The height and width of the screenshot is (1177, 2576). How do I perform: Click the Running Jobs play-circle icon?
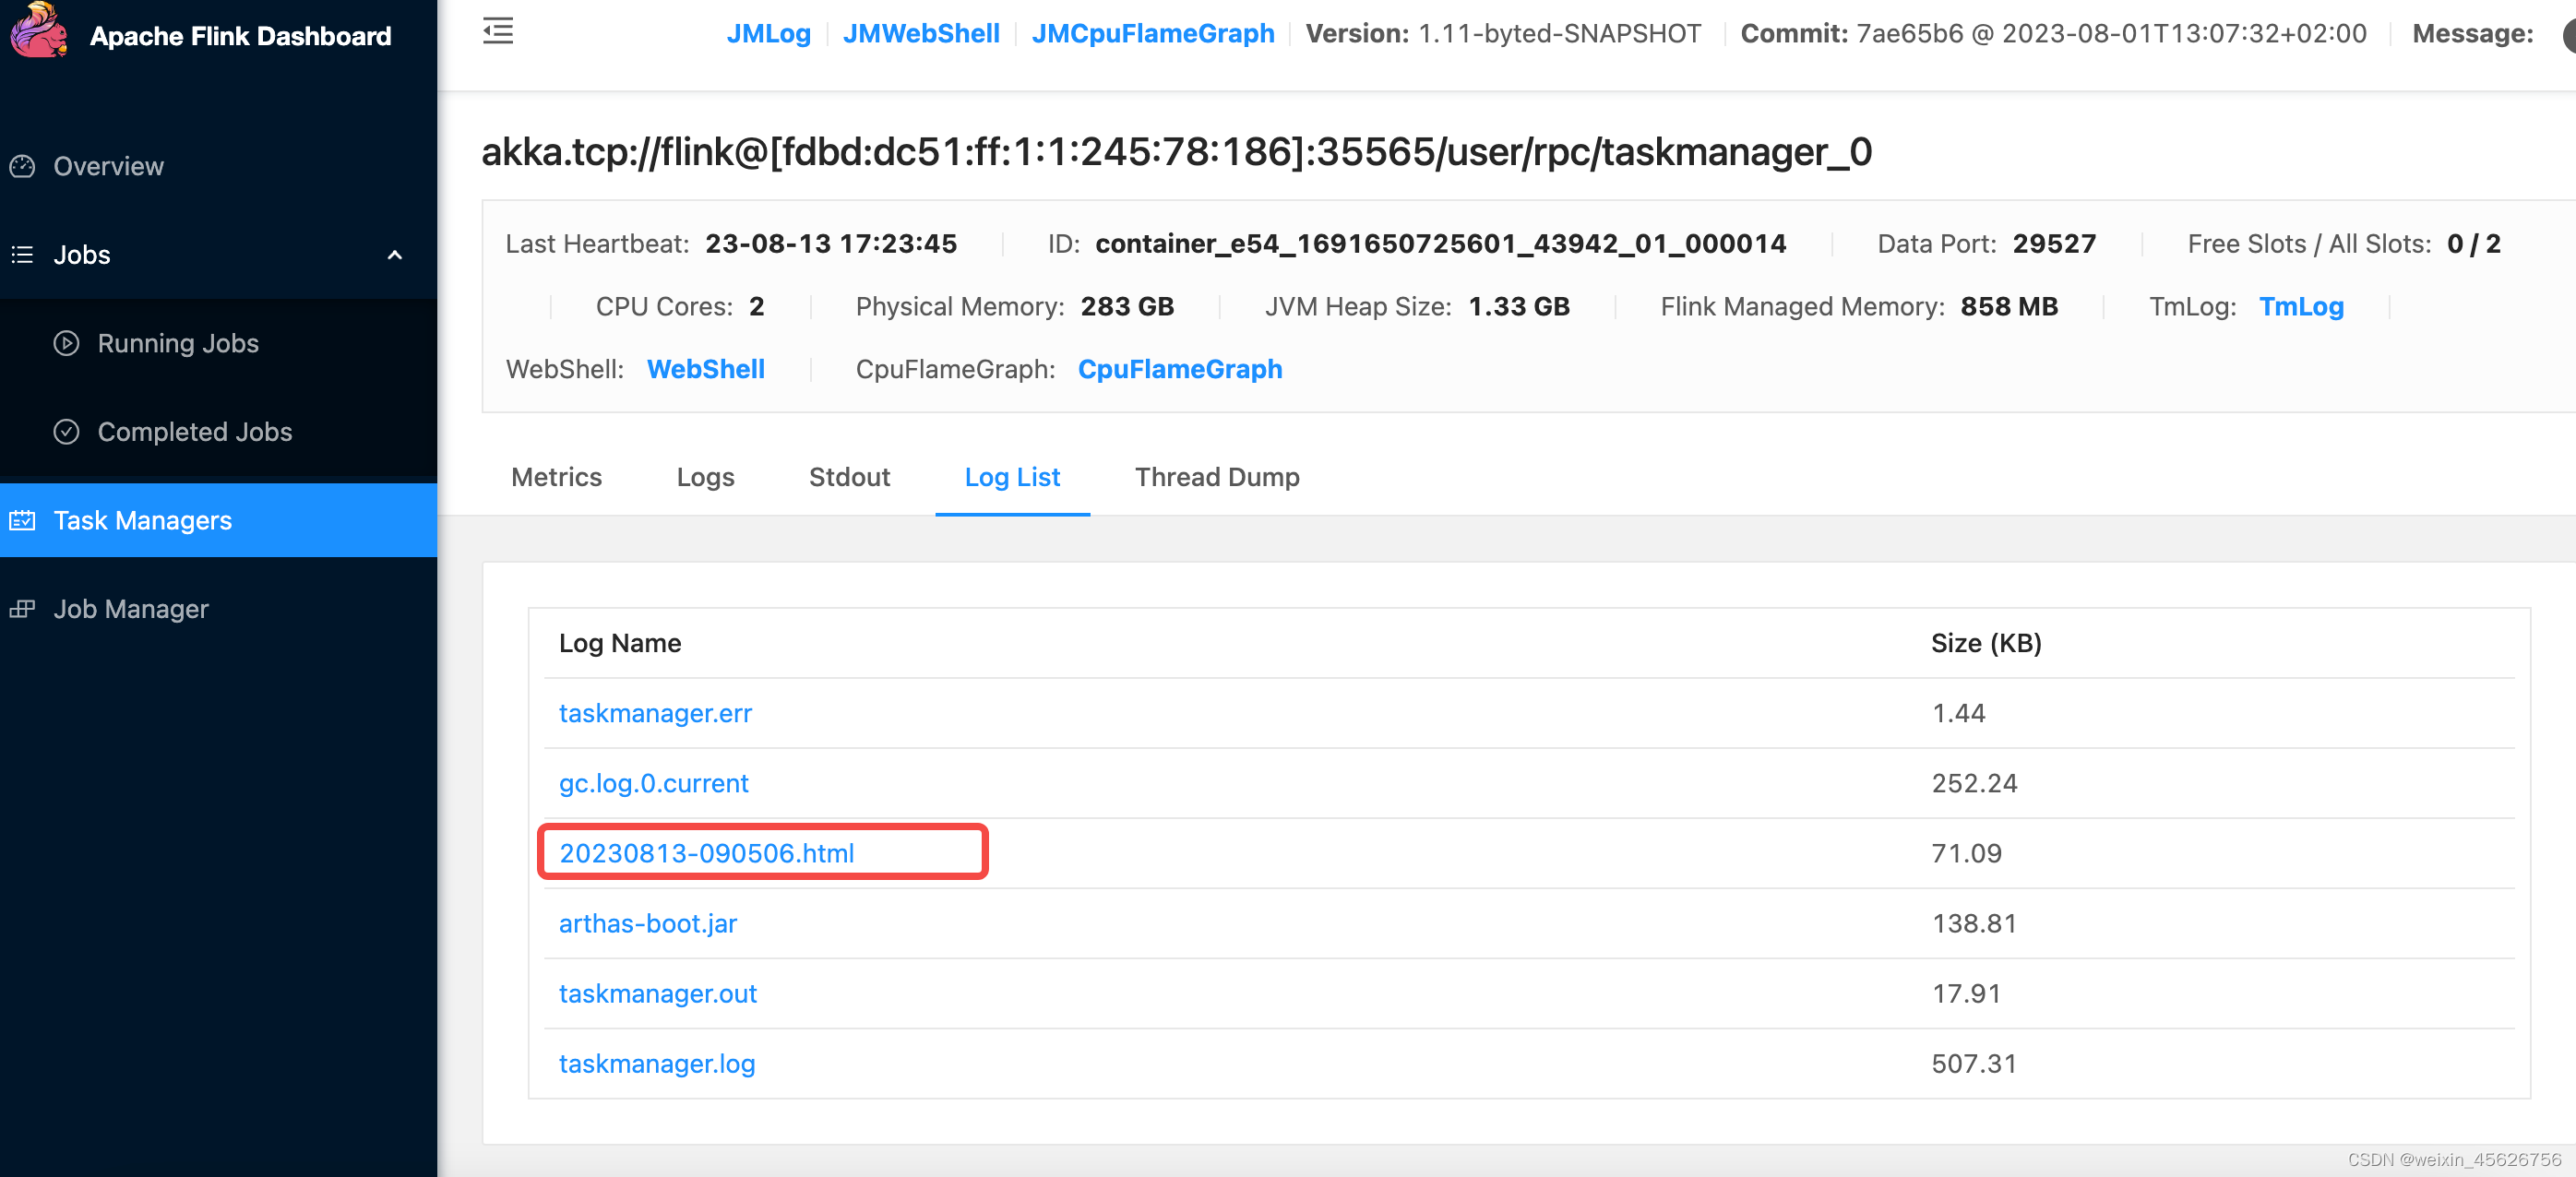point(66,343)
